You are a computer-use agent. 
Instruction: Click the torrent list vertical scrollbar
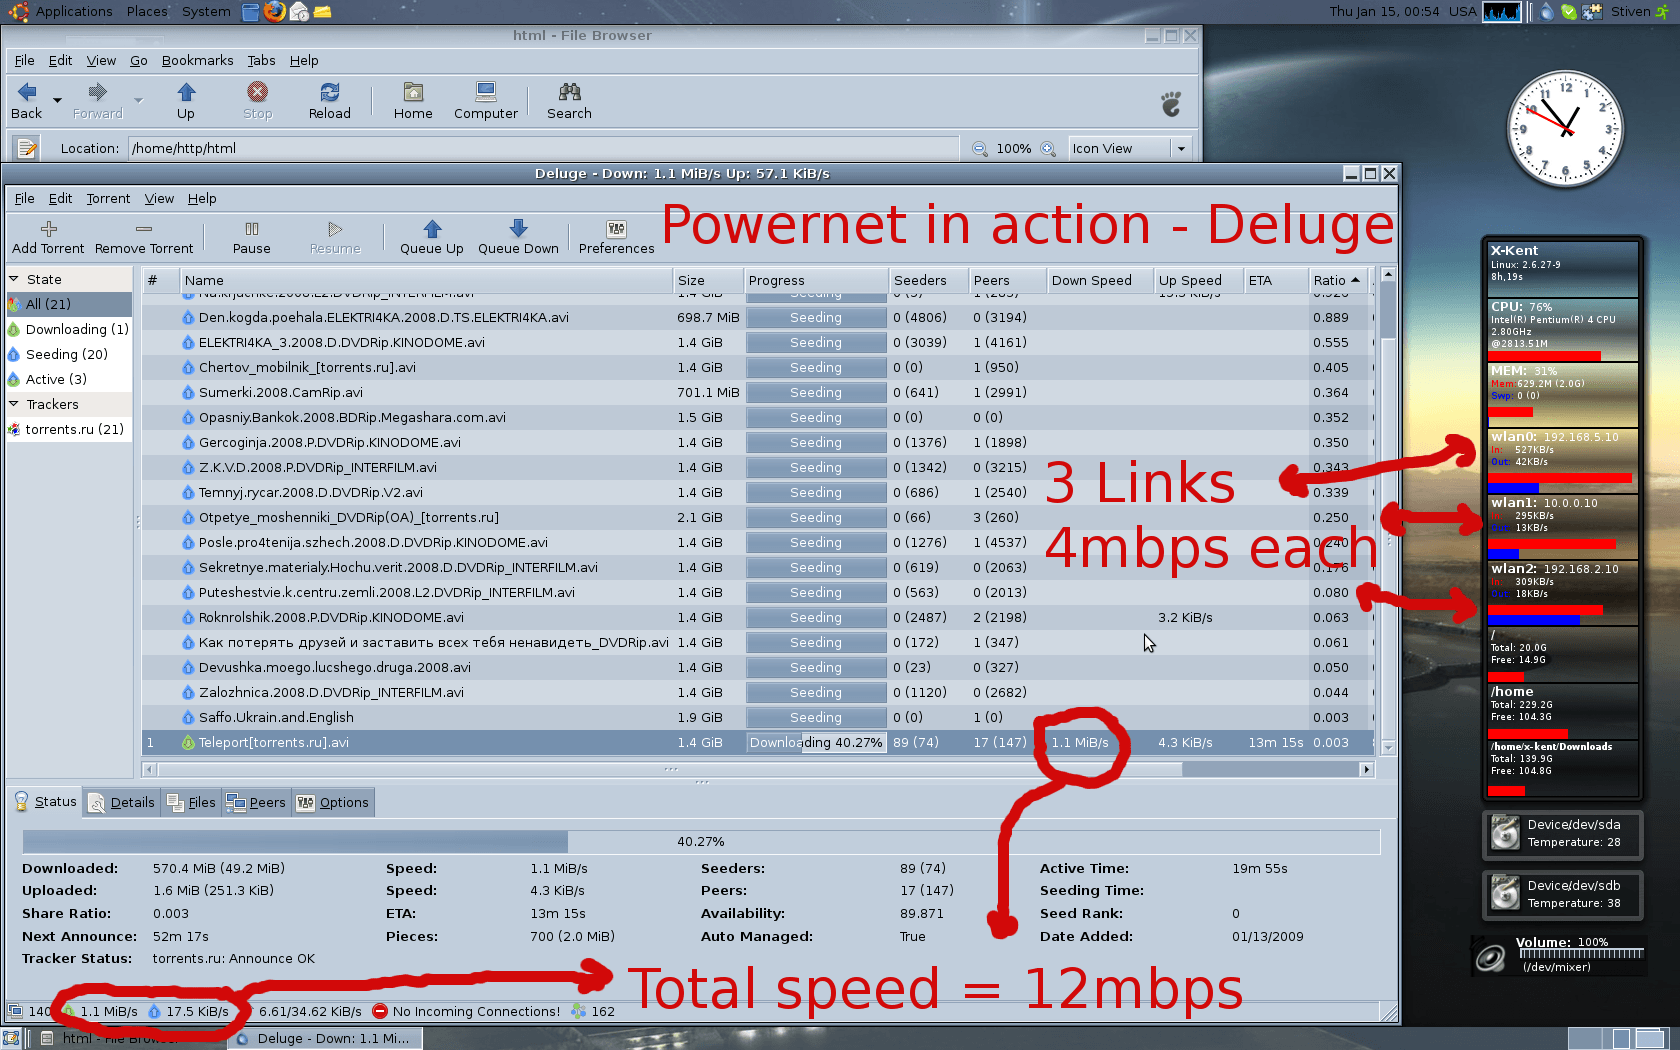point(1388,510)
